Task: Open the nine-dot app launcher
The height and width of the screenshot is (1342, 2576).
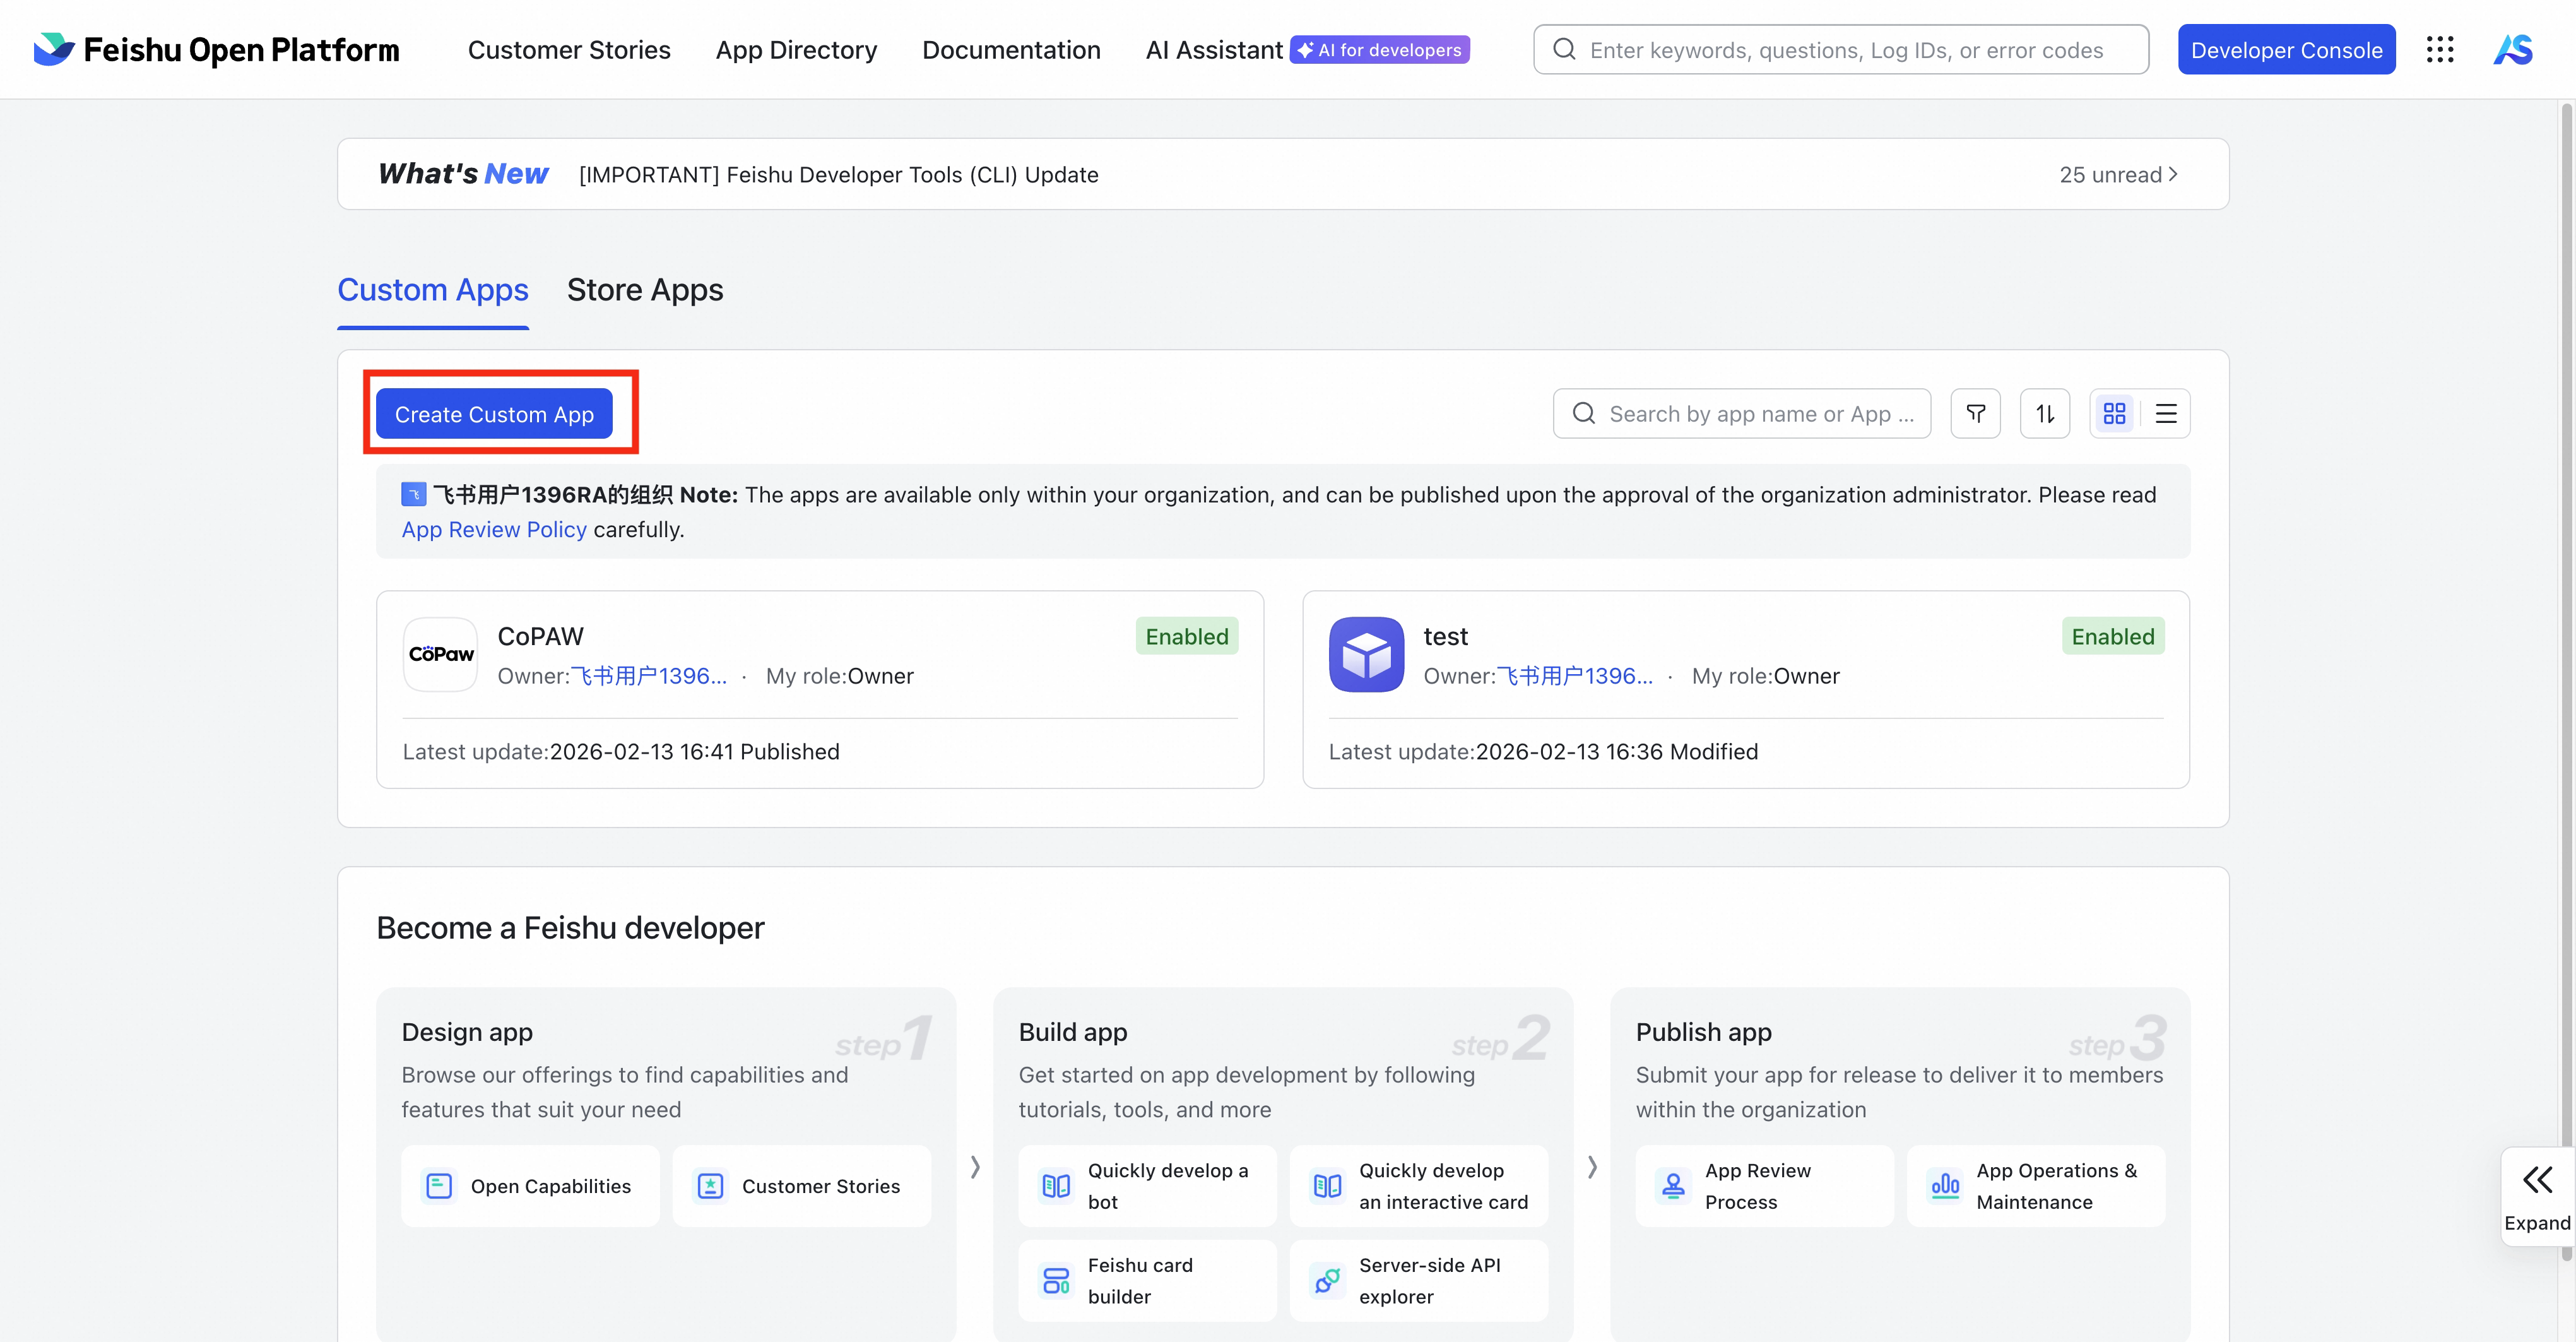Action: (2440, 49)
